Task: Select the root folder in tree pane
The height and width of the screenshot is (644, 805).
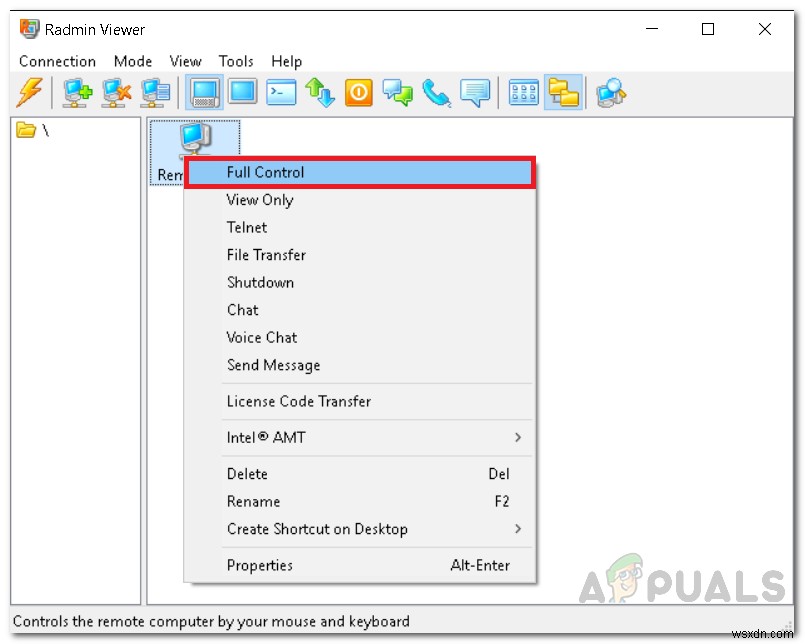Action: click(x=32, y=130)
